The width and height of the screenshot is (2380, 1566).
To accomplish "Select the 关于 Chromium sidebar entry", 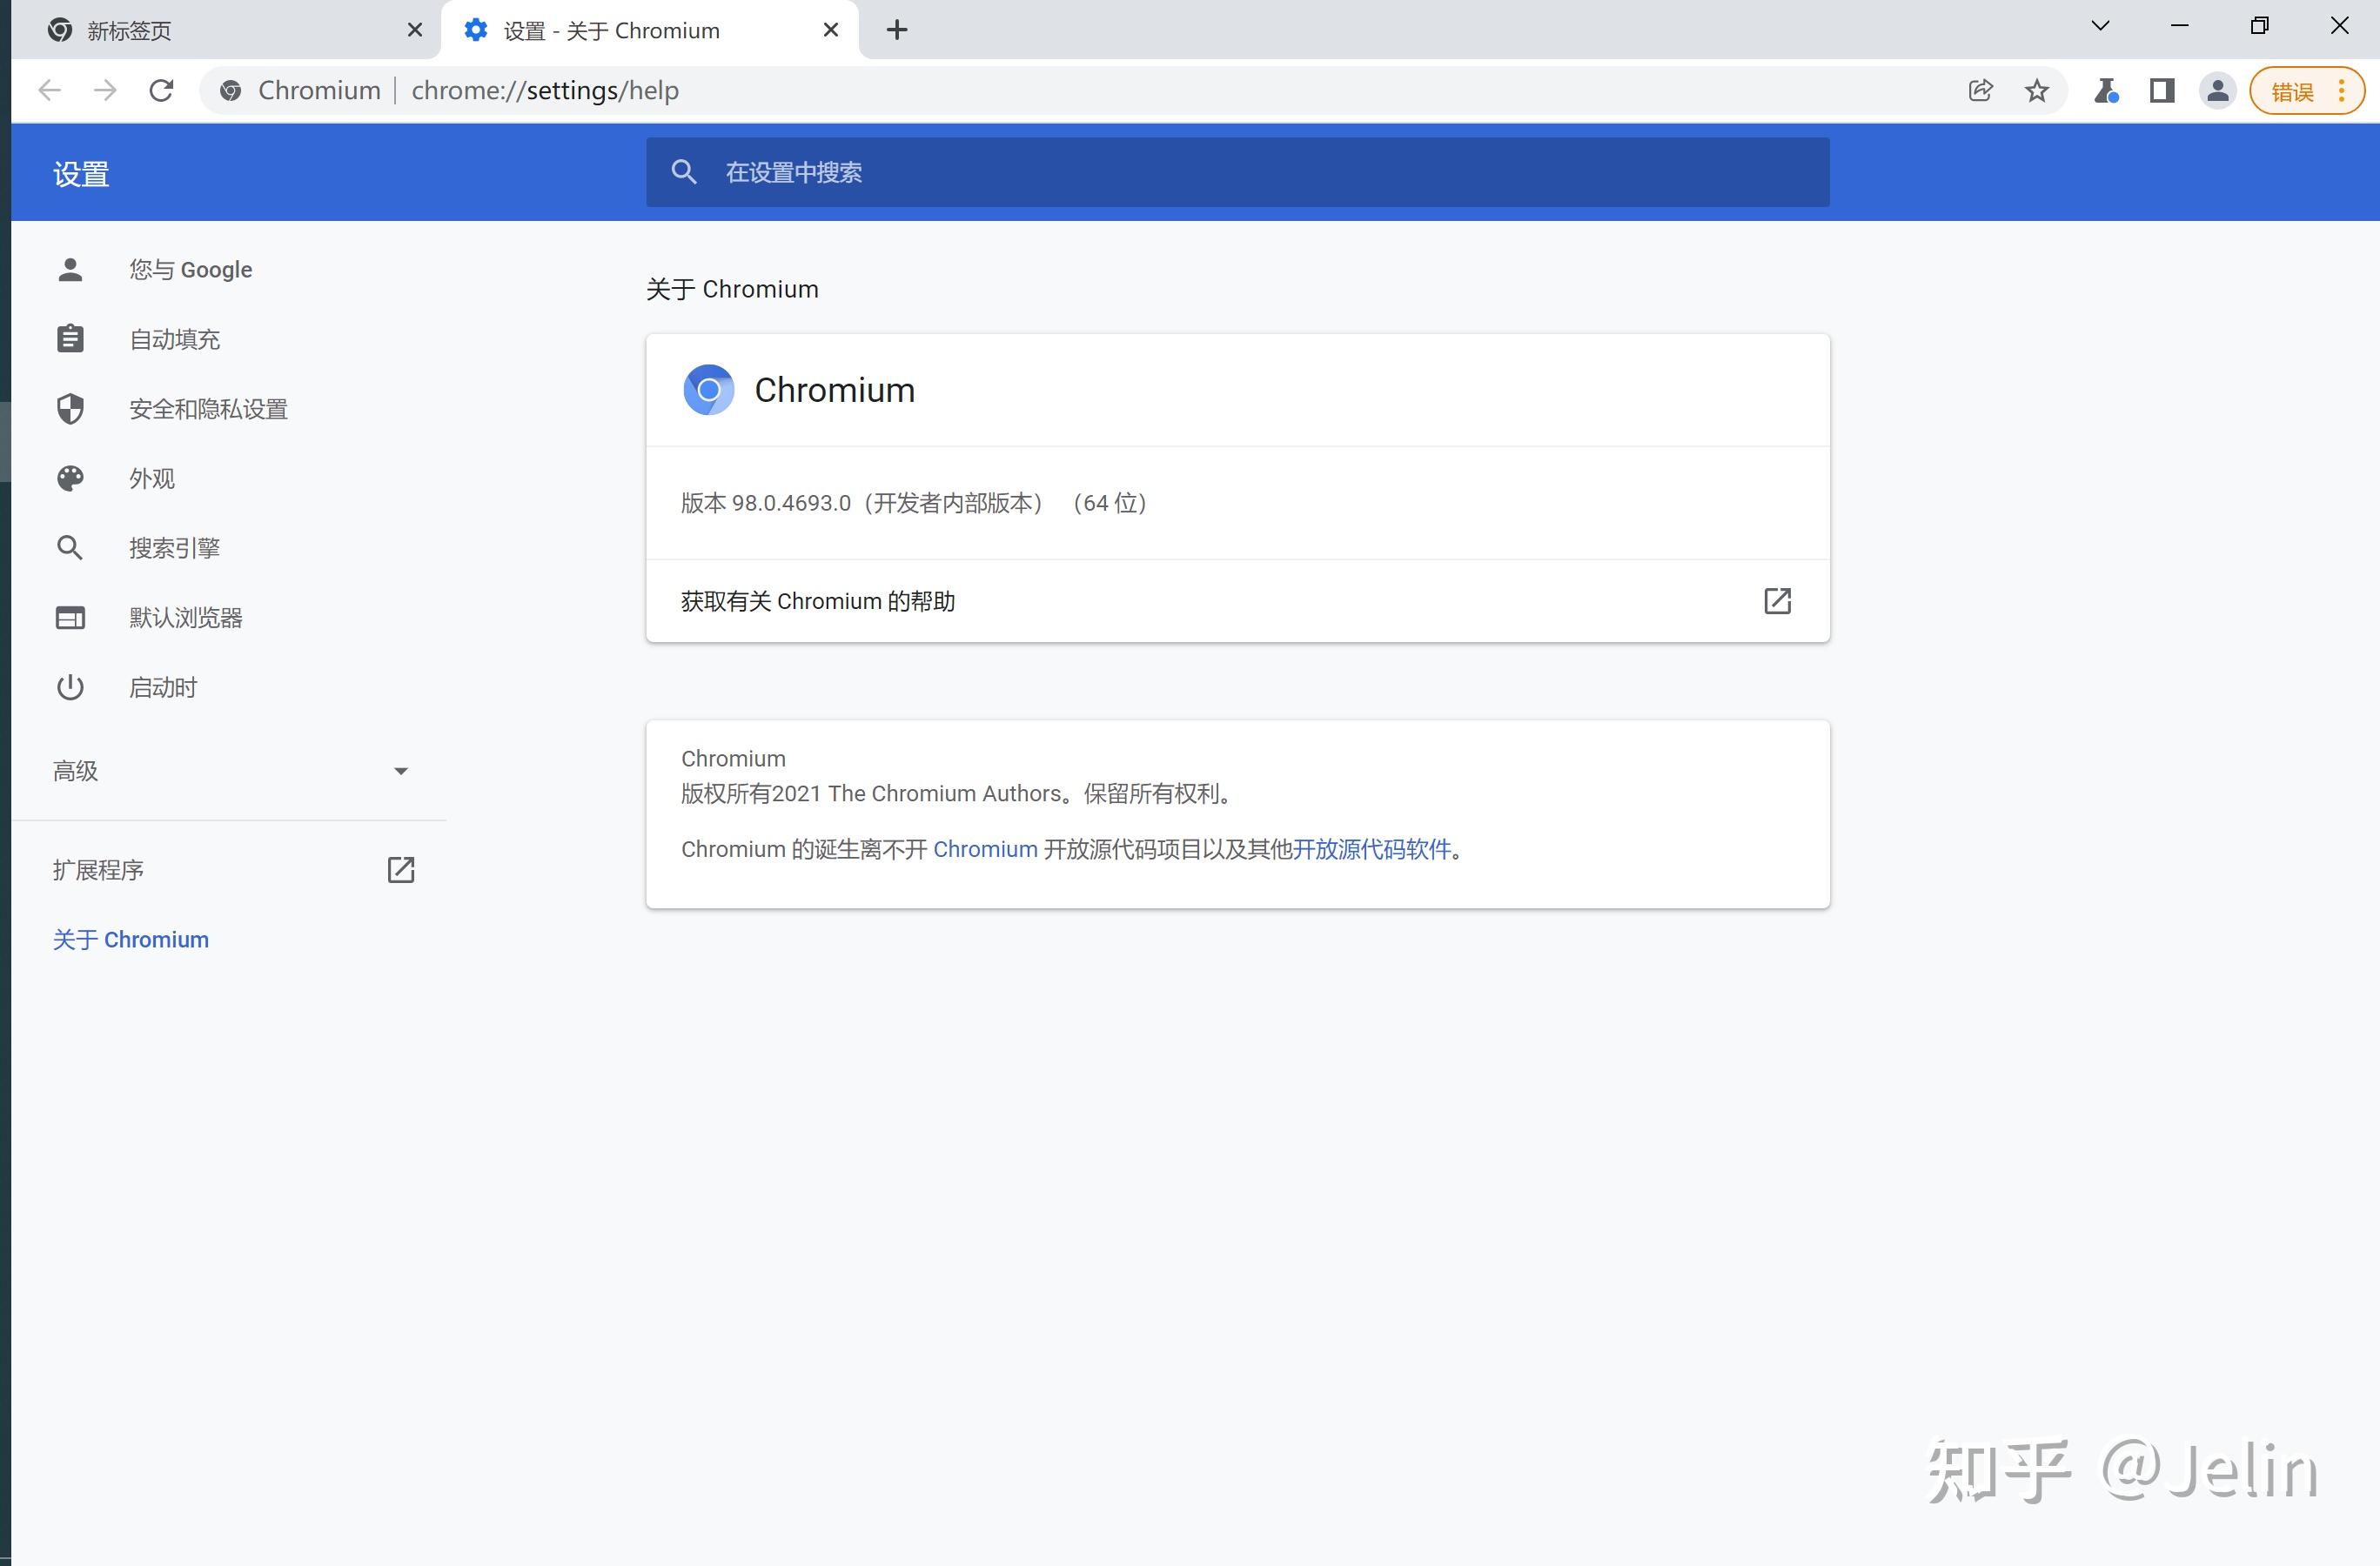I will tap(130, 938).
